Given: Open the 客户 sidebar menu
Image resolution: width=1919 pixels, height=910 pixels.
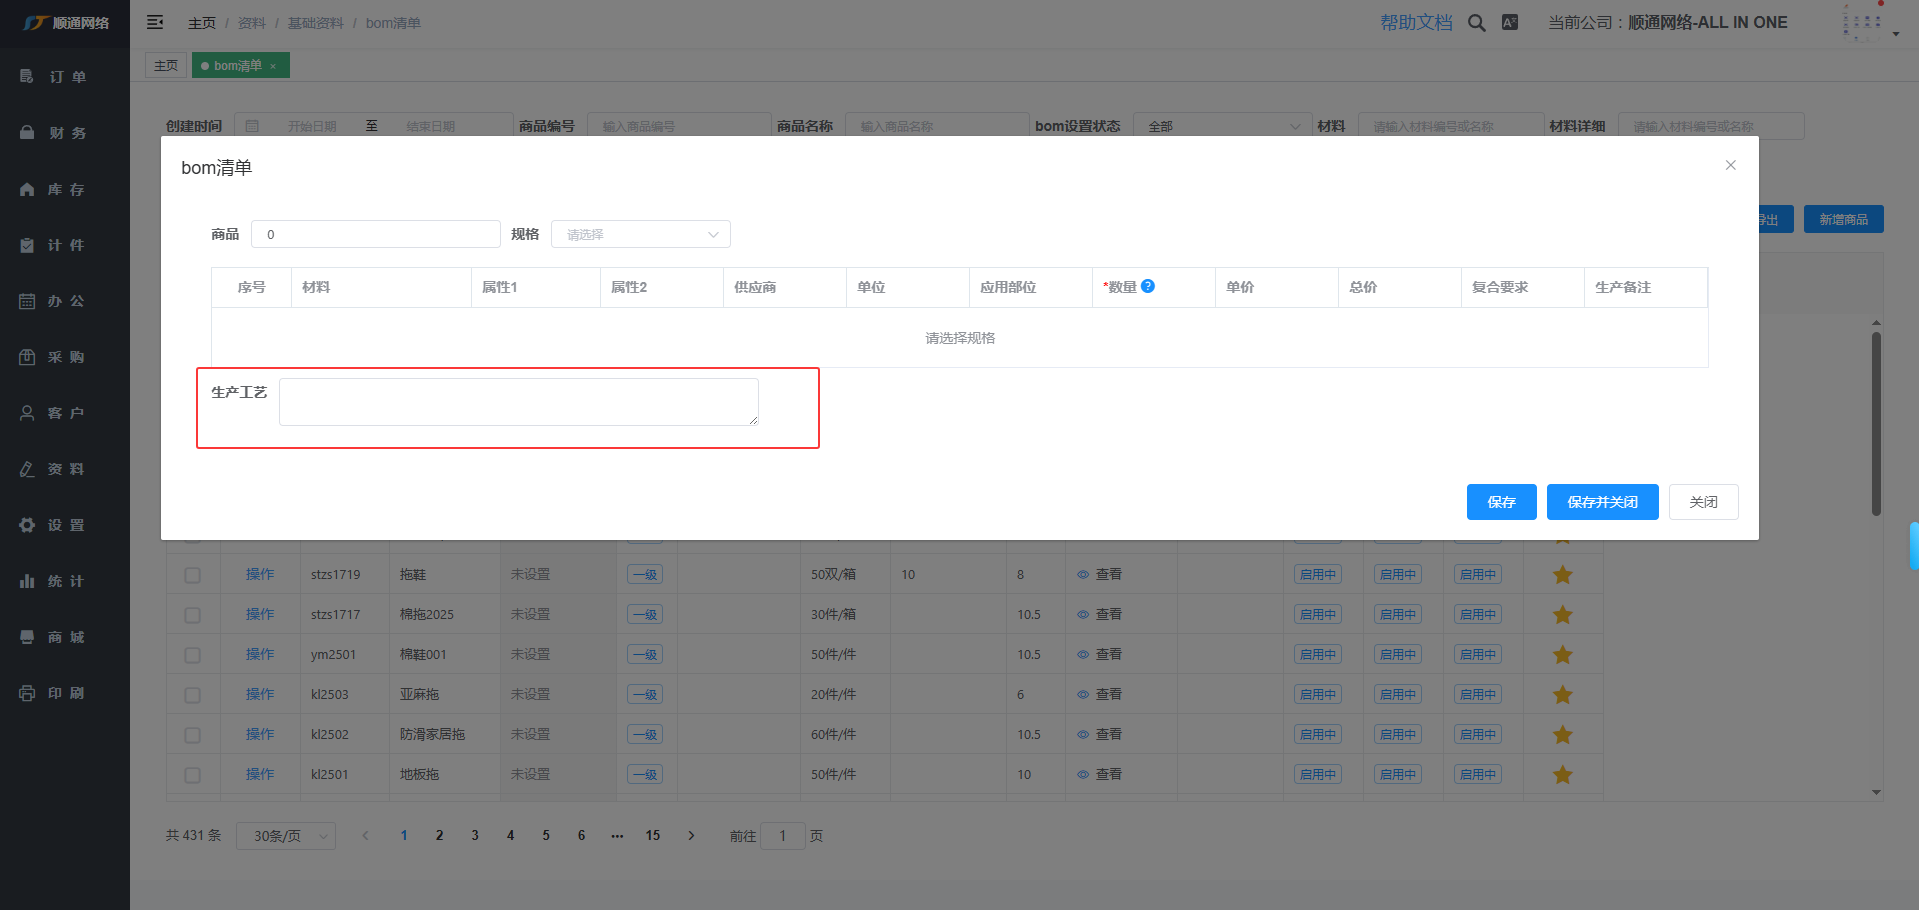Looking at the screenshot, I should tap(65, 413).
